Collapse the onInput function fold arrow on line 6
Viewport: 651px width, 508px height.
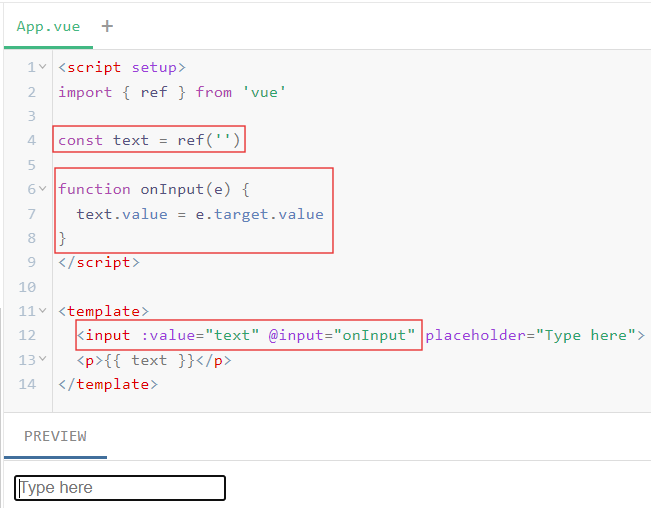(42, 189)
